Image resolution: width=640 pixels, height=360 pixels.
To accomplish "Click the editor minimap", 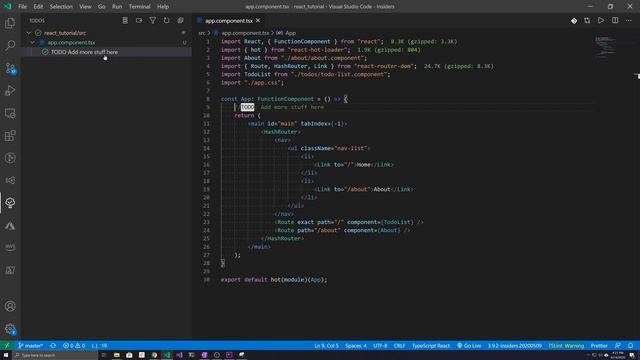I will pyautogui.click(x=606, y=46).
